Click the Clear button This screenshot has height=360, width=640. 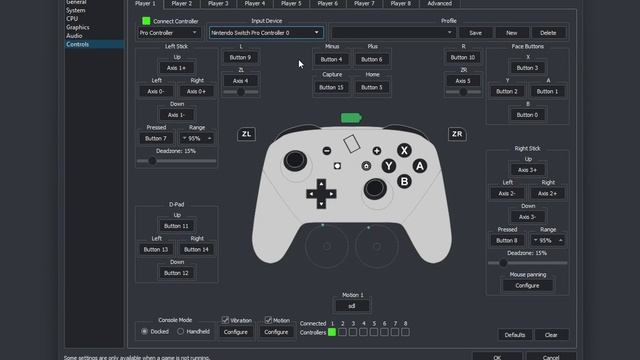(x=551, y=335)
